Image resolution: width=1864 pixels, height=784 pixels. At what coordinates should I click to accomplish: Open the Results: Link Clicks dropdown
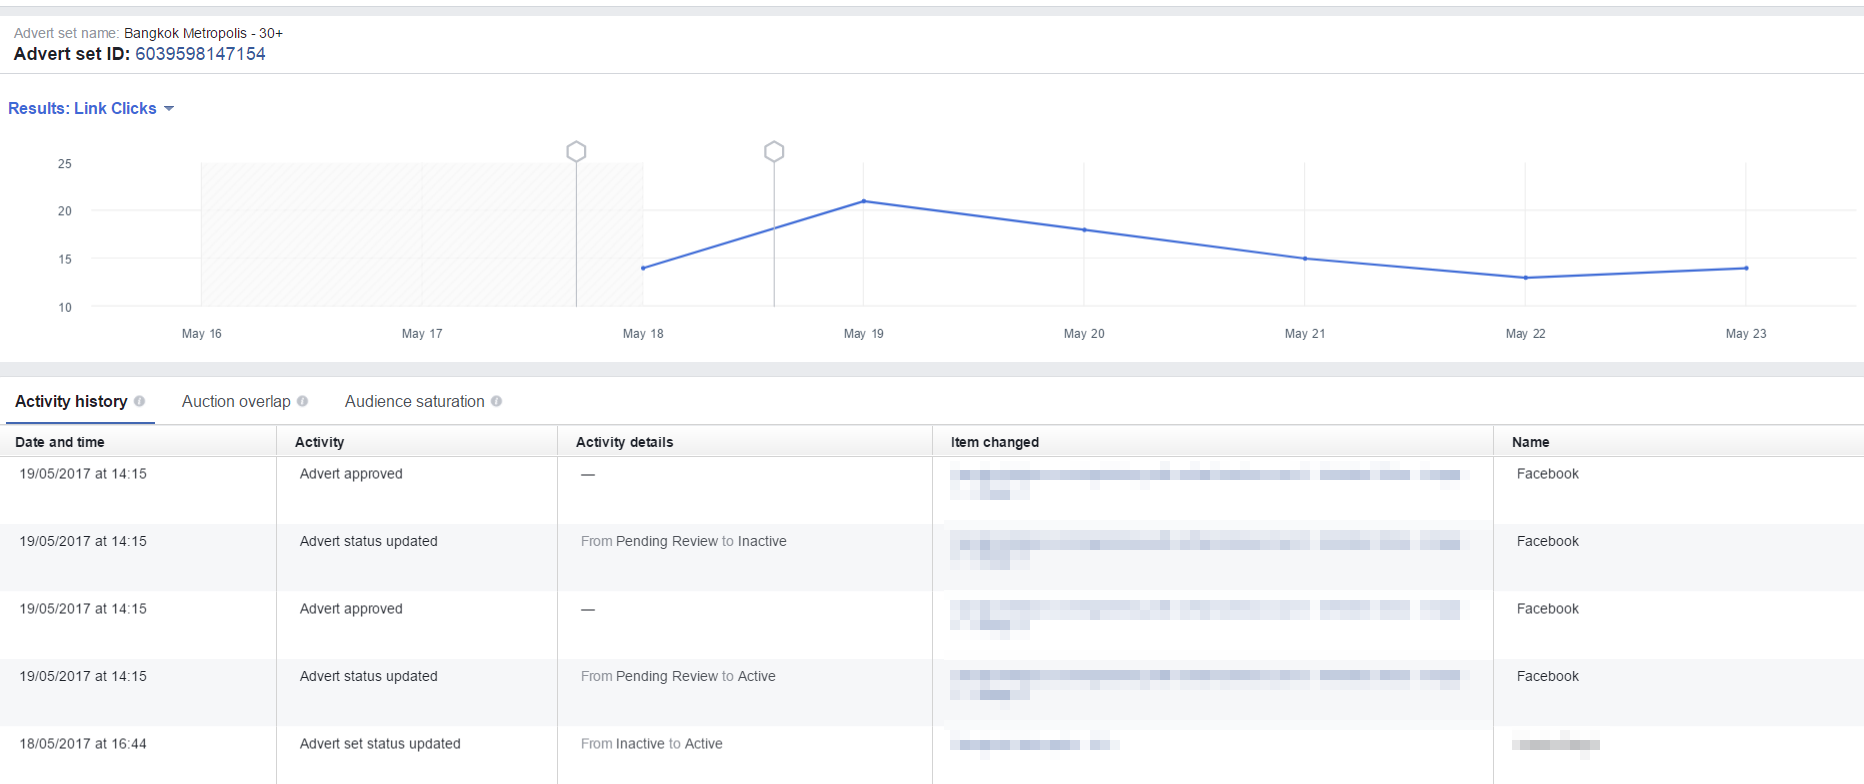click(91, 108)
